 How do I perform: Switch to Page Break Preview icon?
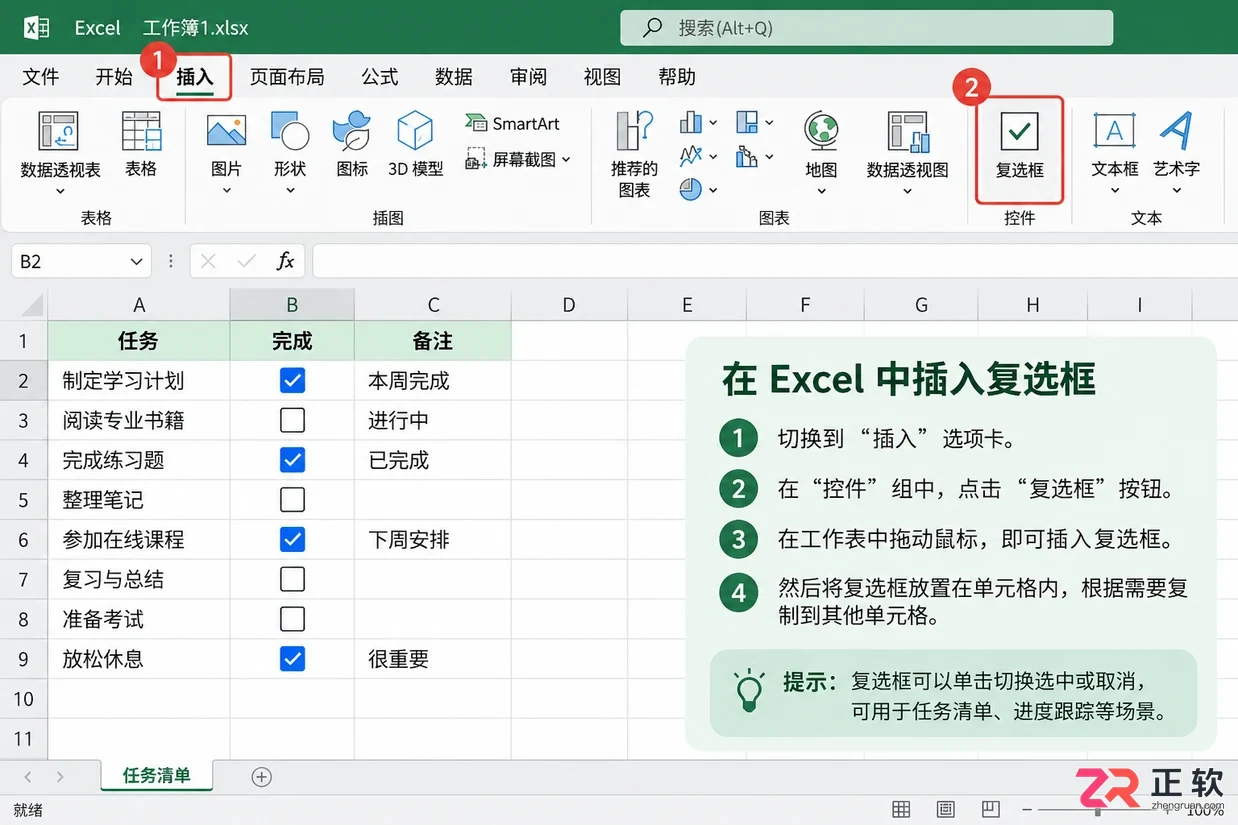click(x=989, y=809)
